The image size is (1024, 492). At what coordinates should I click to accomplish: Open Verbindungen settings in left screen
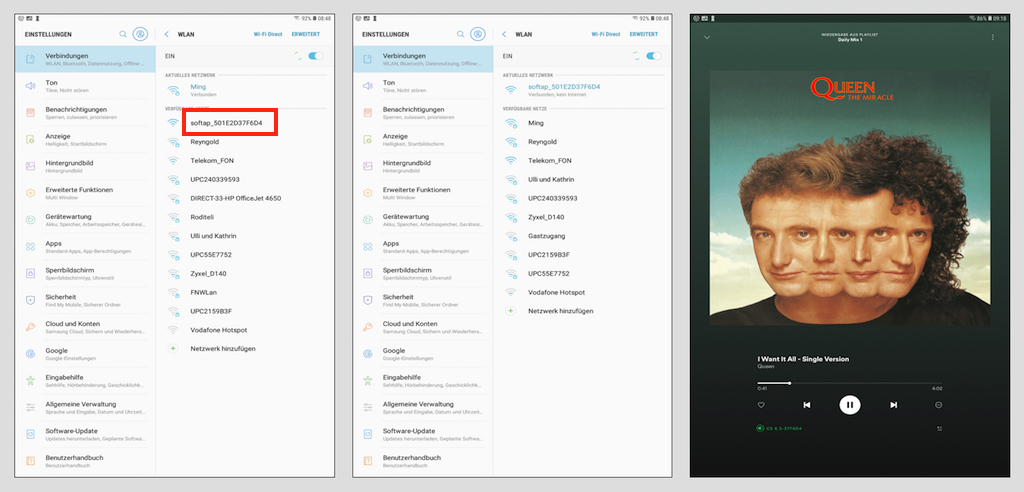(86, 59)
